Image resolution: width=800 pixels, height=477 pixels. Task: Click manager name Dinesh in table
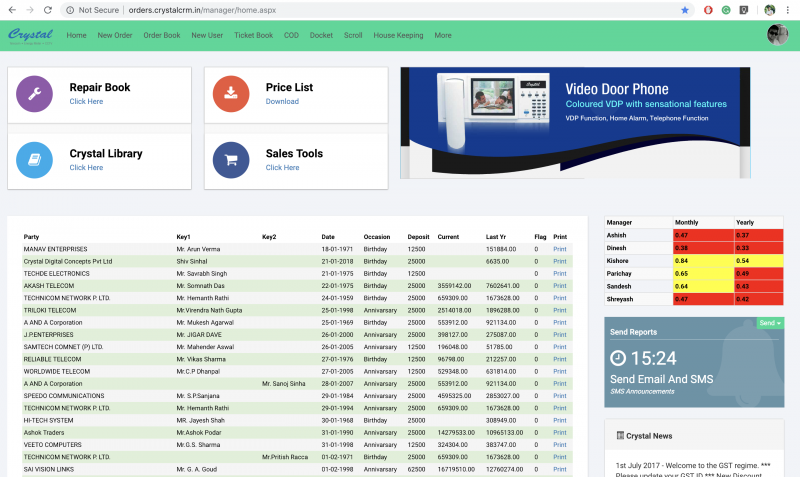pyautogui.click(x=616, y=248)
